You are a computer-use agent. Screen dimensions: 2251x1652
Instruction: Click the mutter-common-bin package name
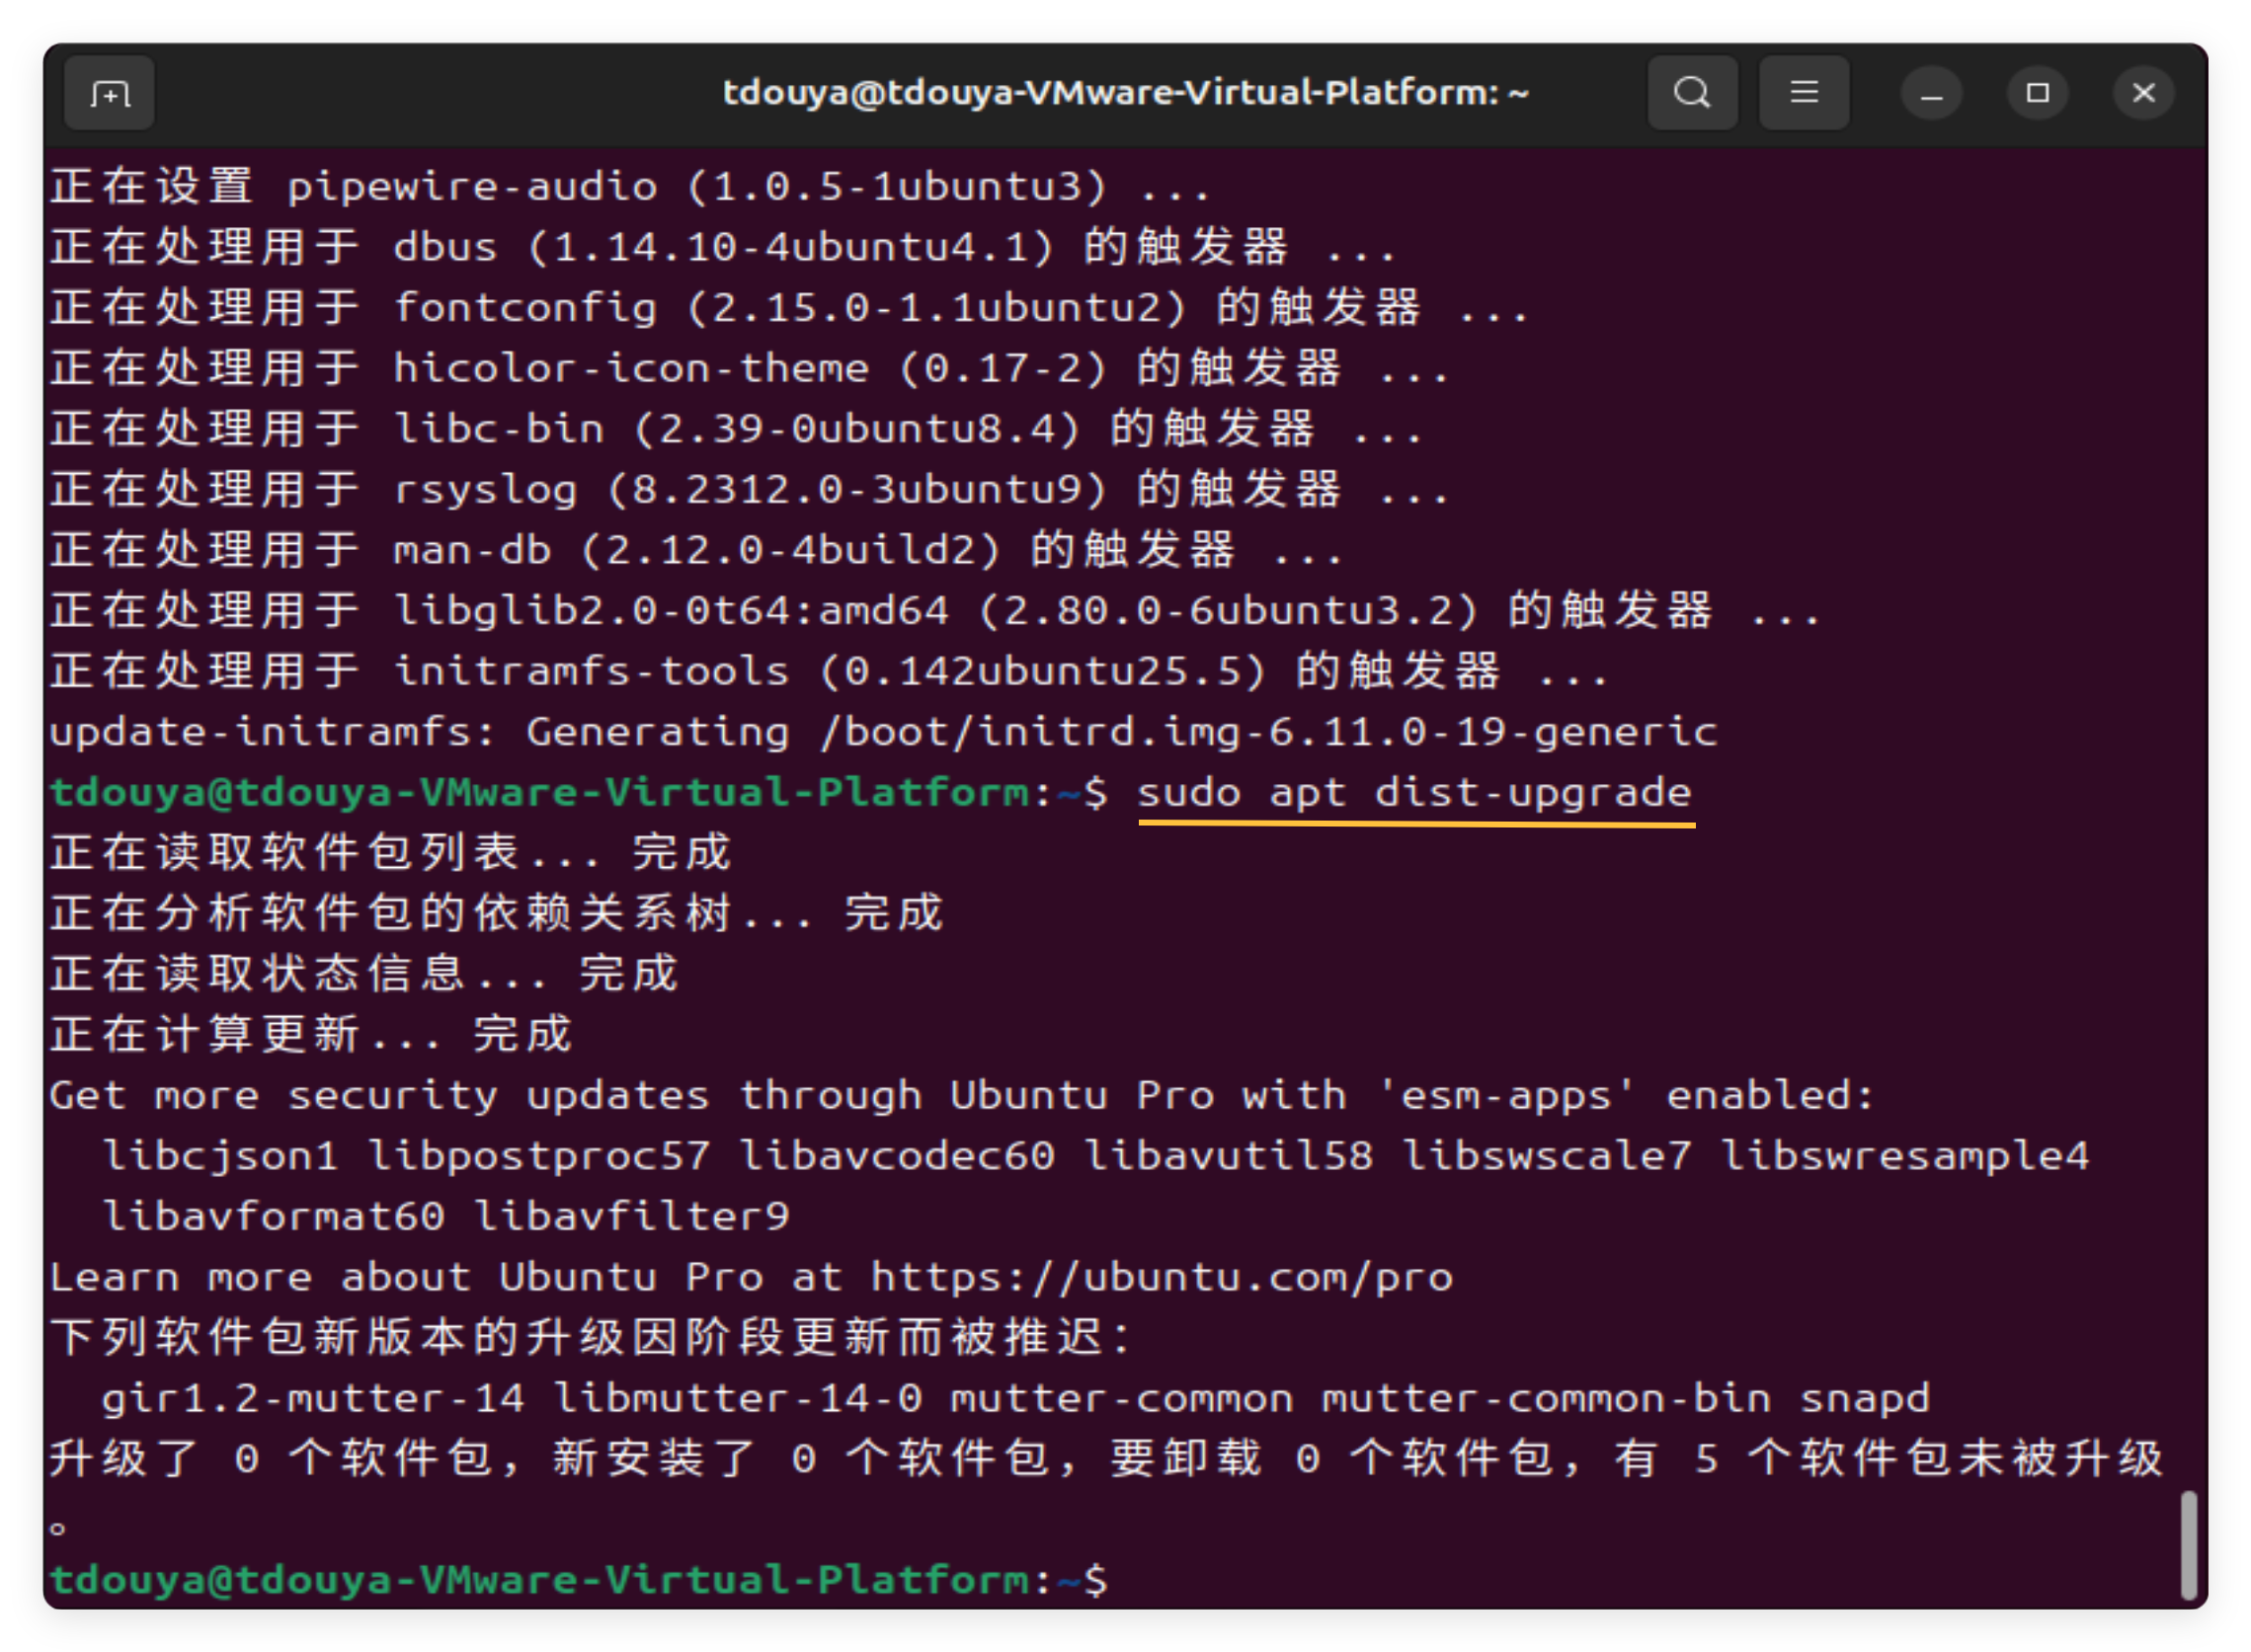pyautogui.click(x=1547, y=1399)
